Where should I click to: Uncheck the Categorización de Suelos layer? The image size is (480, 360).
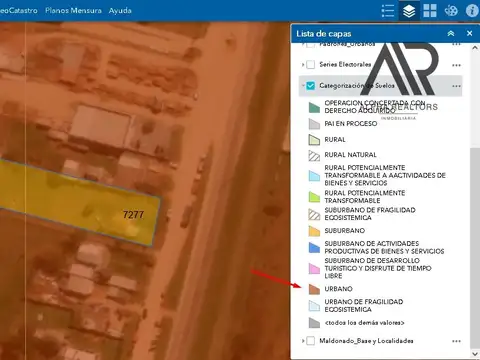click(x=310, y=86)
